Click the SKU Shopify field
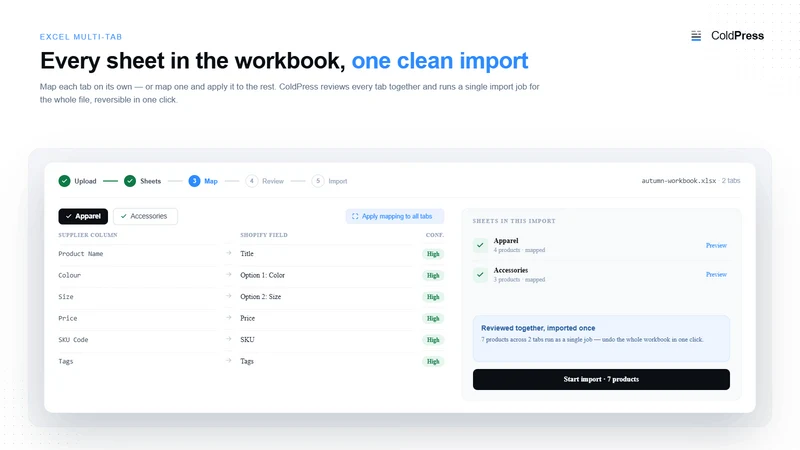Screen dimensions: 800x450 pos(247,339)
